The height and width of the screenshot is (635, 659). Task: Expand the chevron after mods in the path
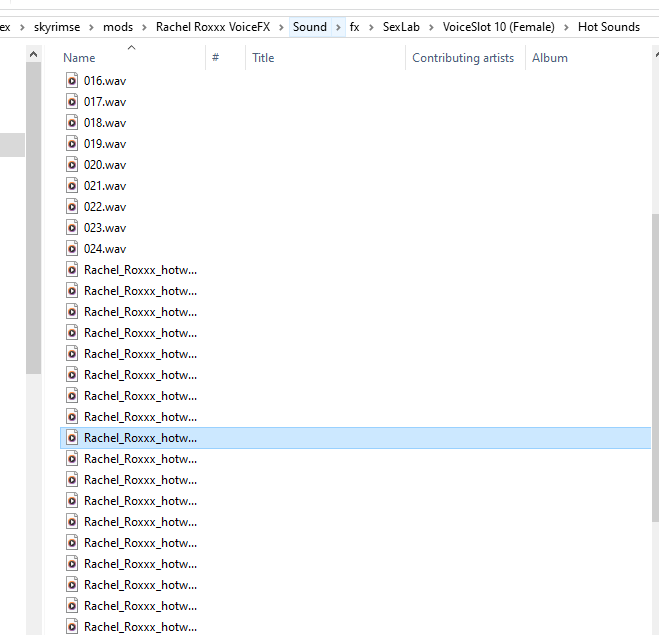click(x=144, y=27)
